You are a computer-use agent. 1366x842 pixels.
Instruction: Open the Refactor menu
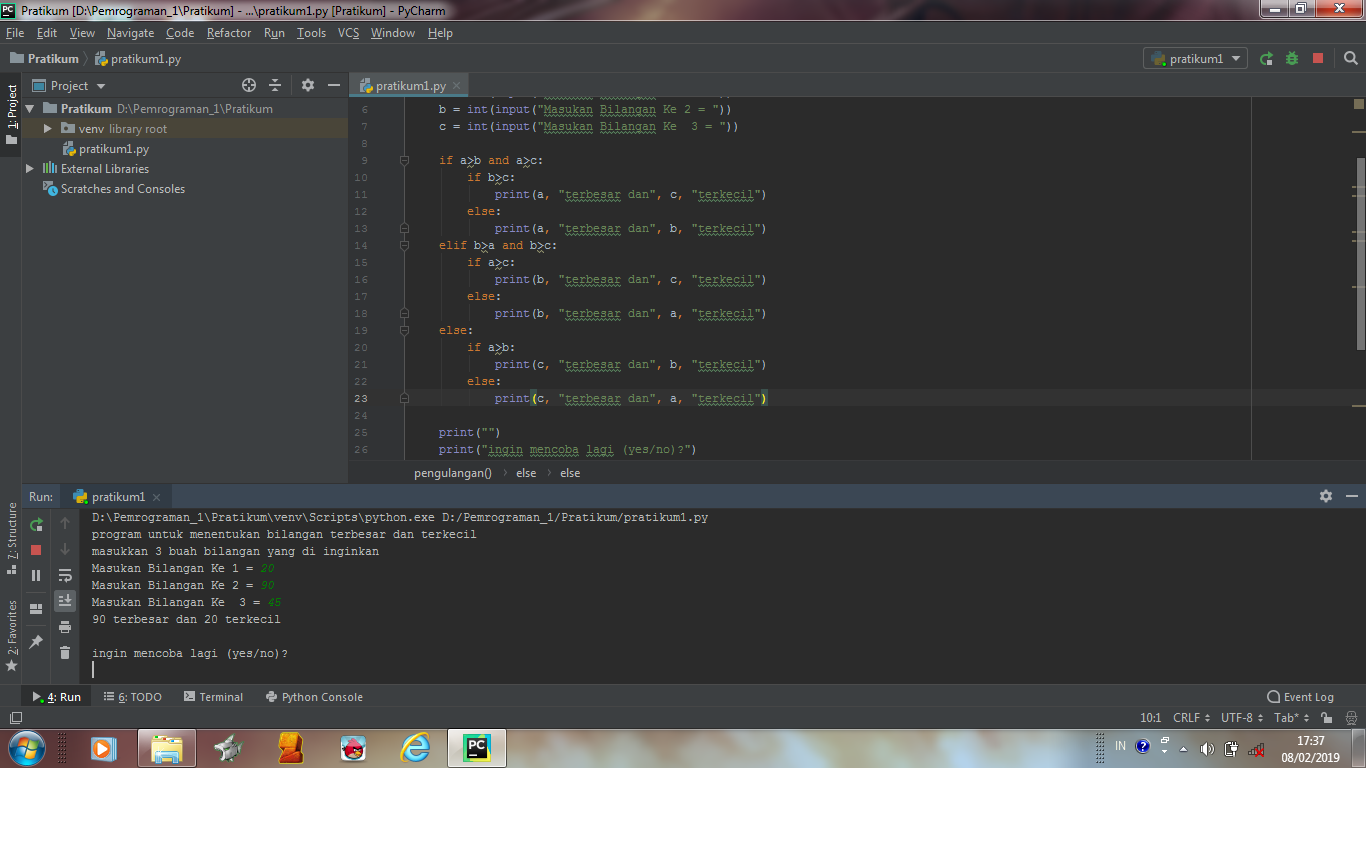[x=229, y=33]
